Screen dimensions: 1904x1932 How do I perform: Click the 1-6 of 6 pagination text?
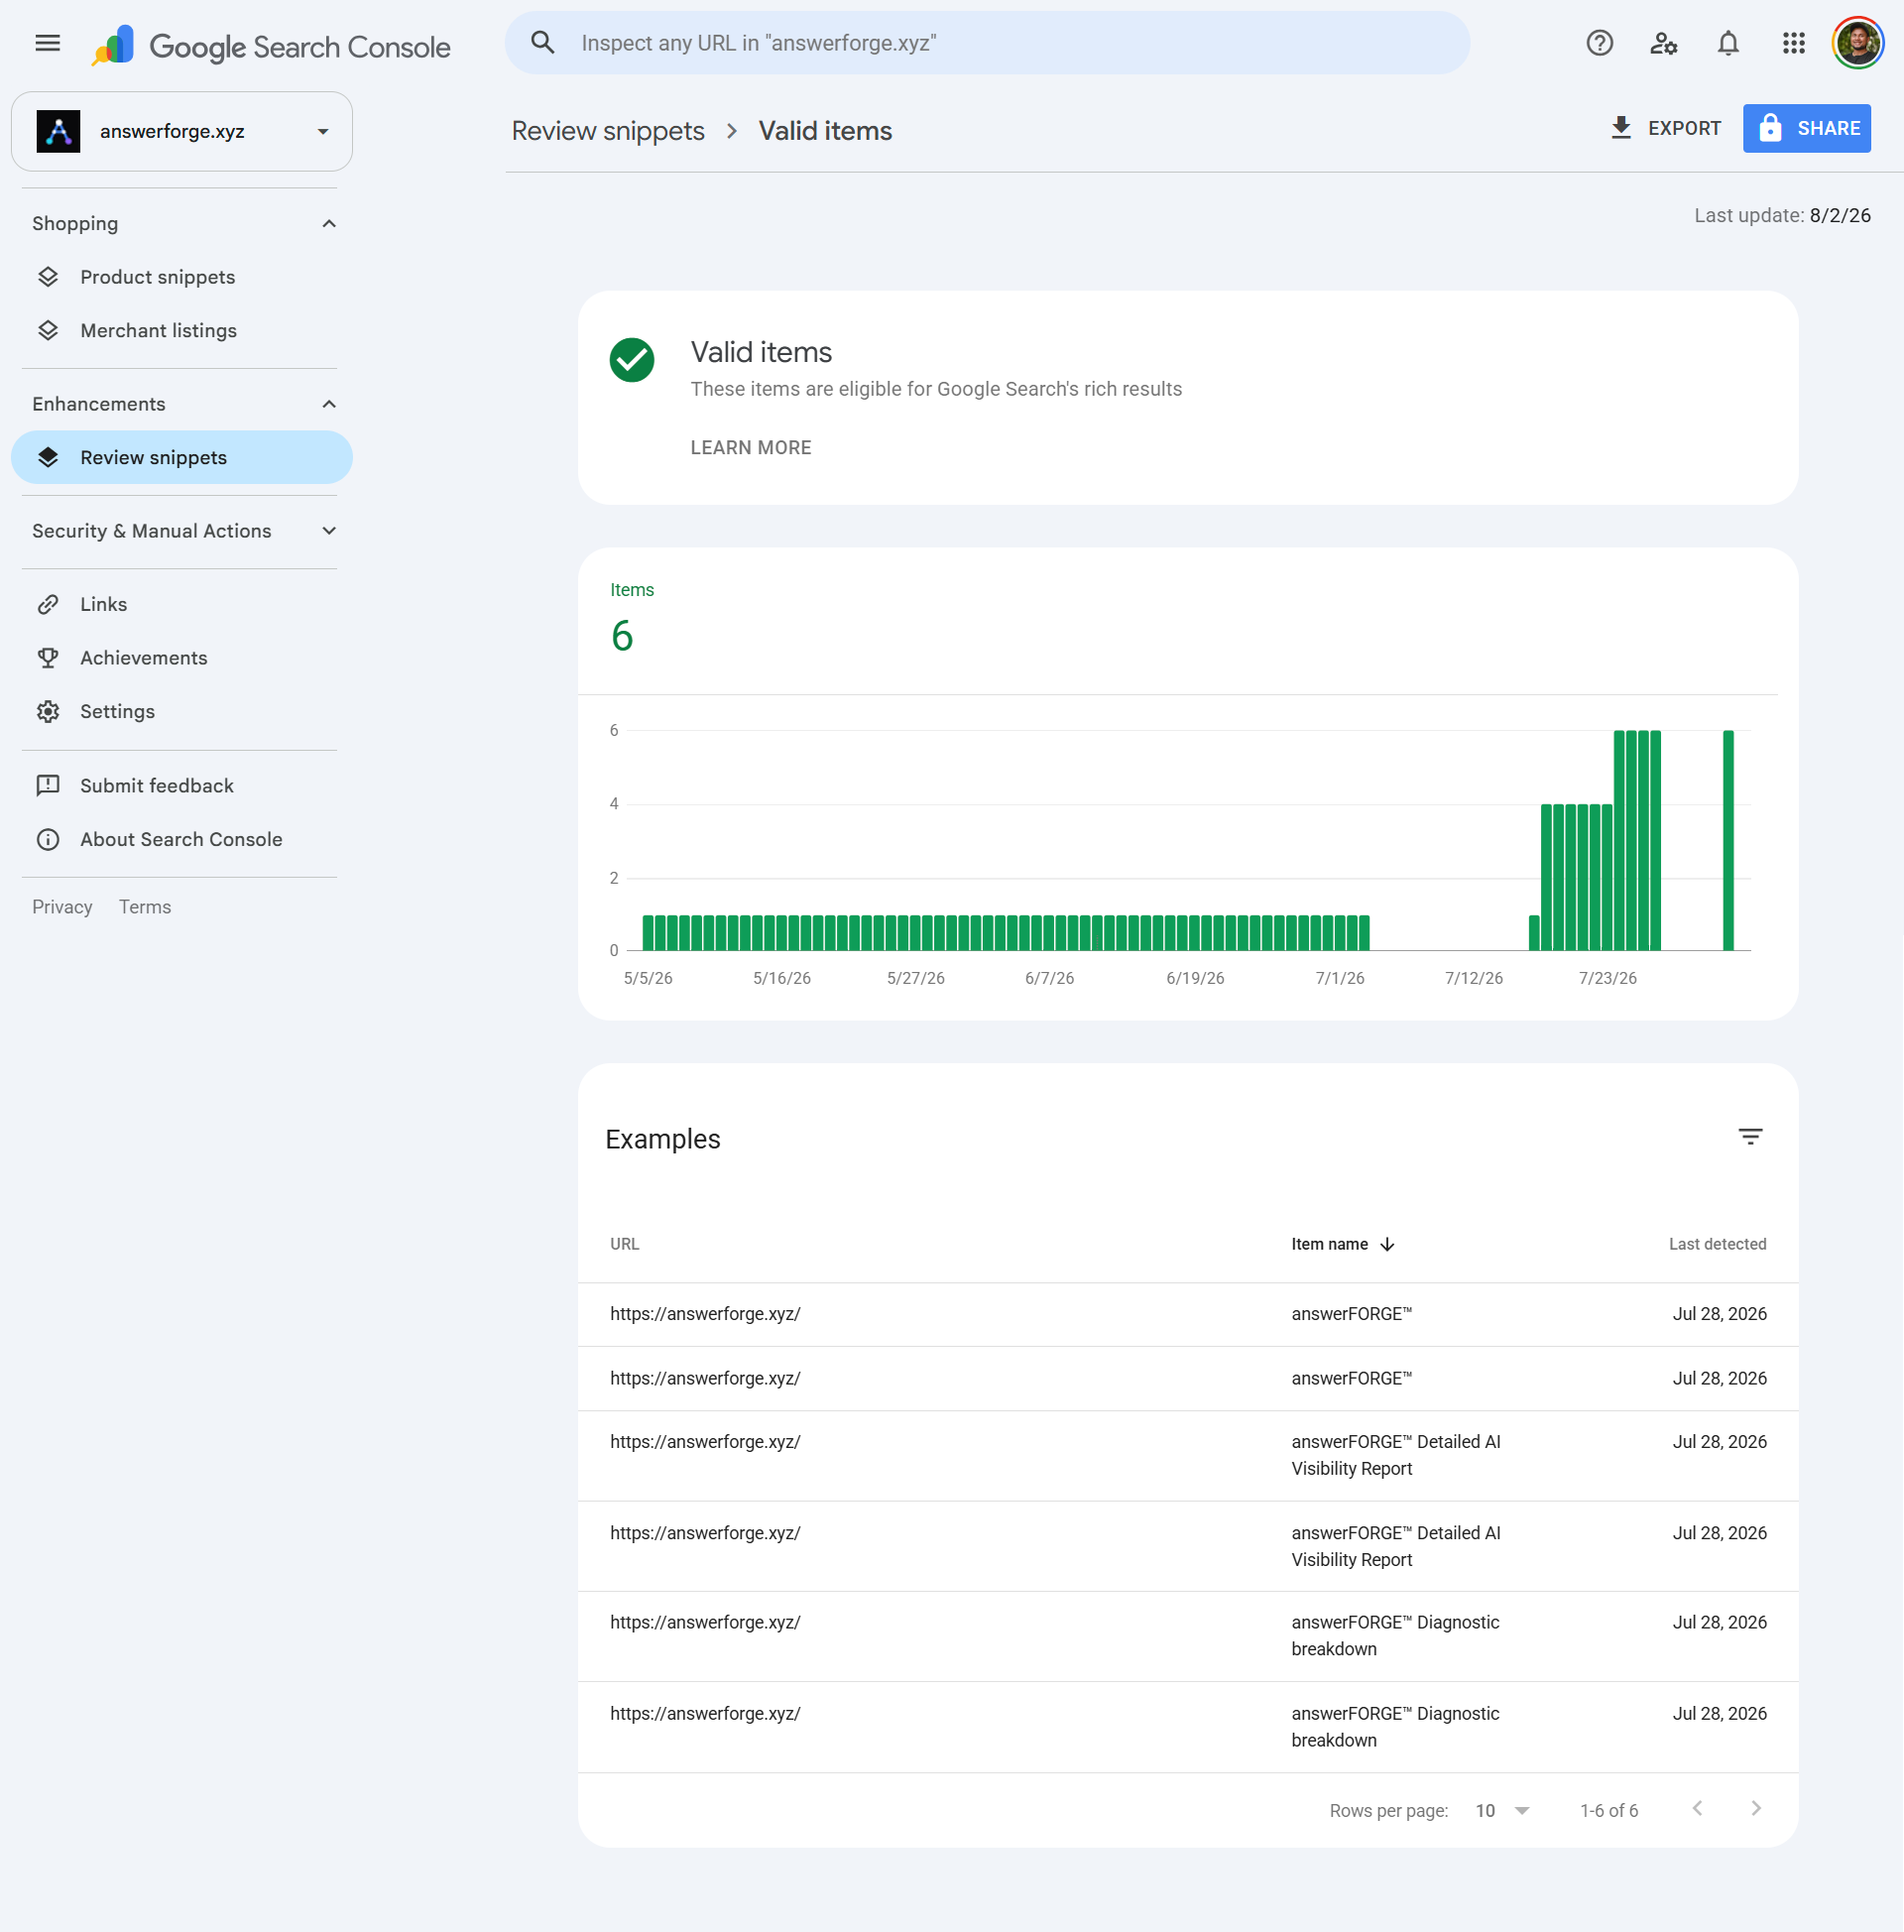pyautogui.click(x=1609, y=1811)
